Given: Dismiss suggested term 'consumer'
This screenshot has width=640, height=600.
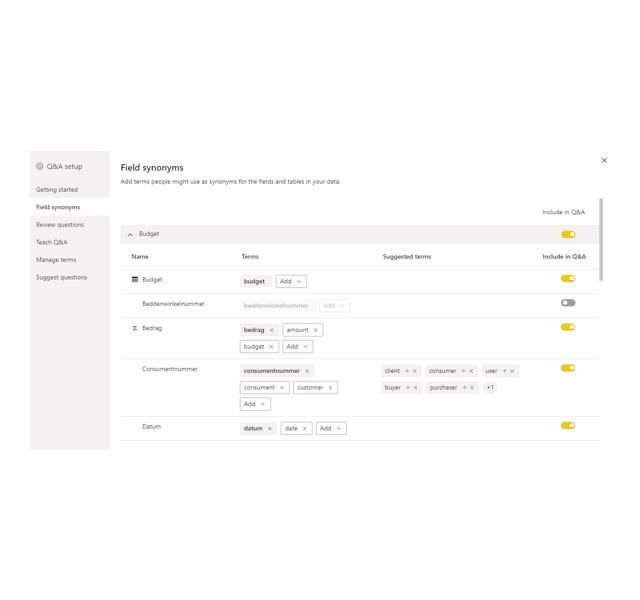Looking at the screenshot, I should tap(471, 371).
